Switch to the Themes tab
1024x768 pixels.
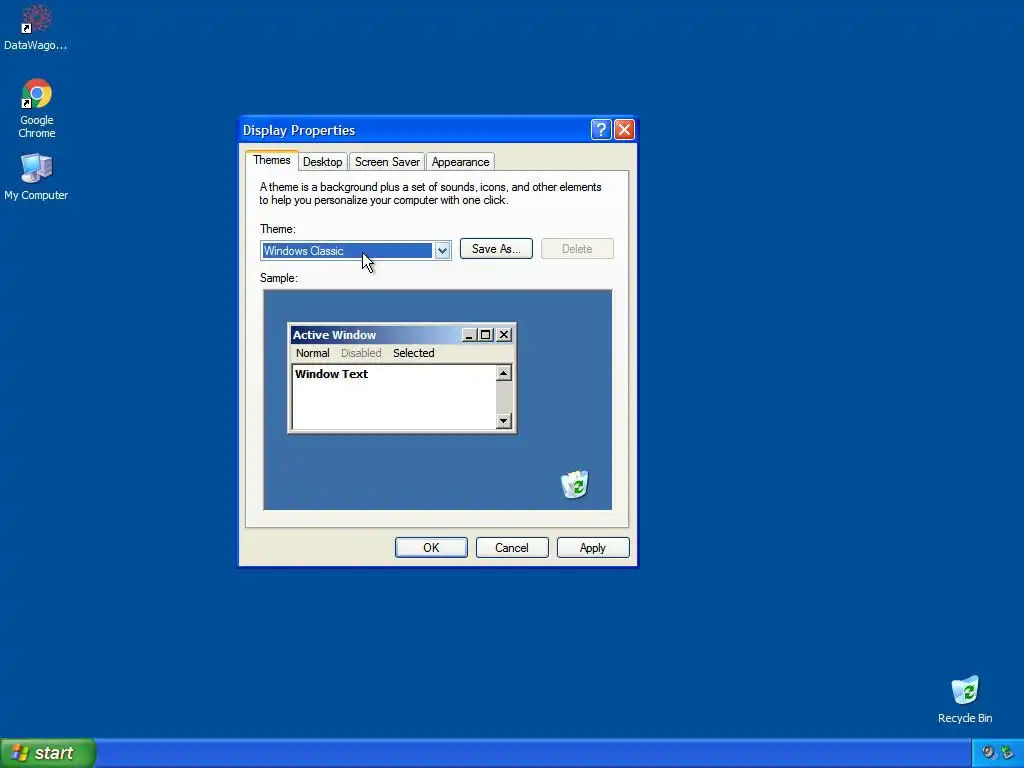click(x=272, y=161)
